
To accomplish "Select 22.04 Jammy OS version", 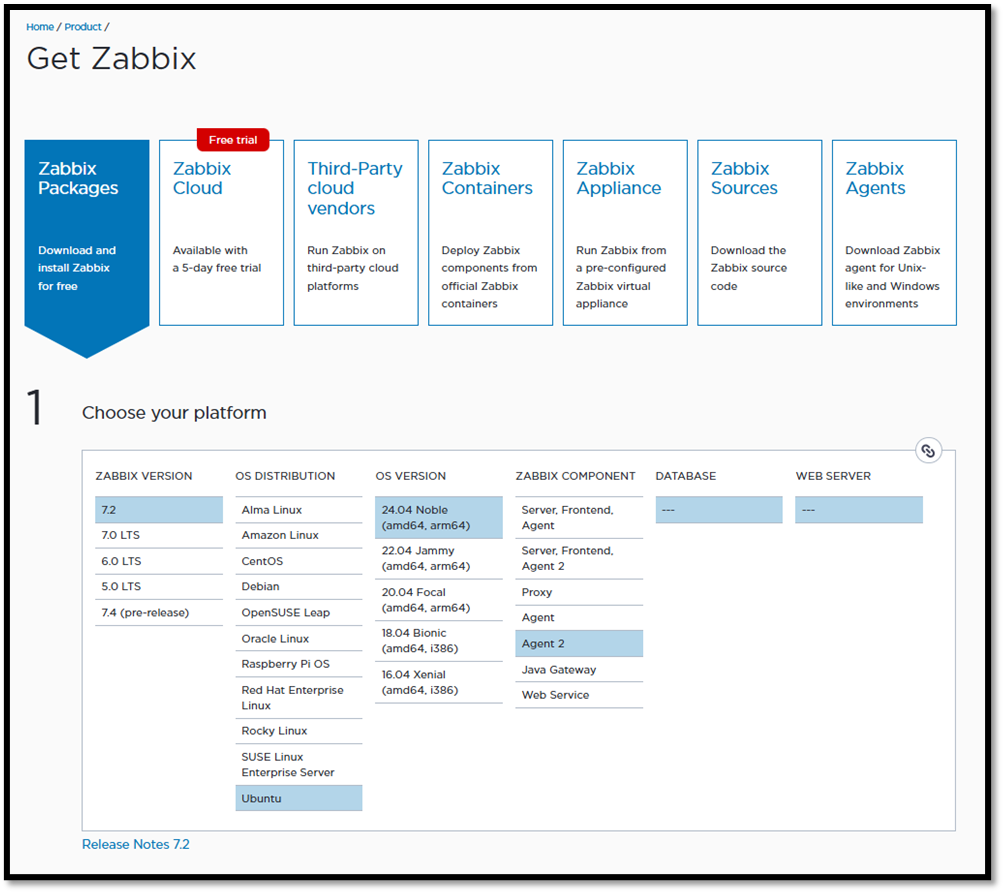I will 438,558.
